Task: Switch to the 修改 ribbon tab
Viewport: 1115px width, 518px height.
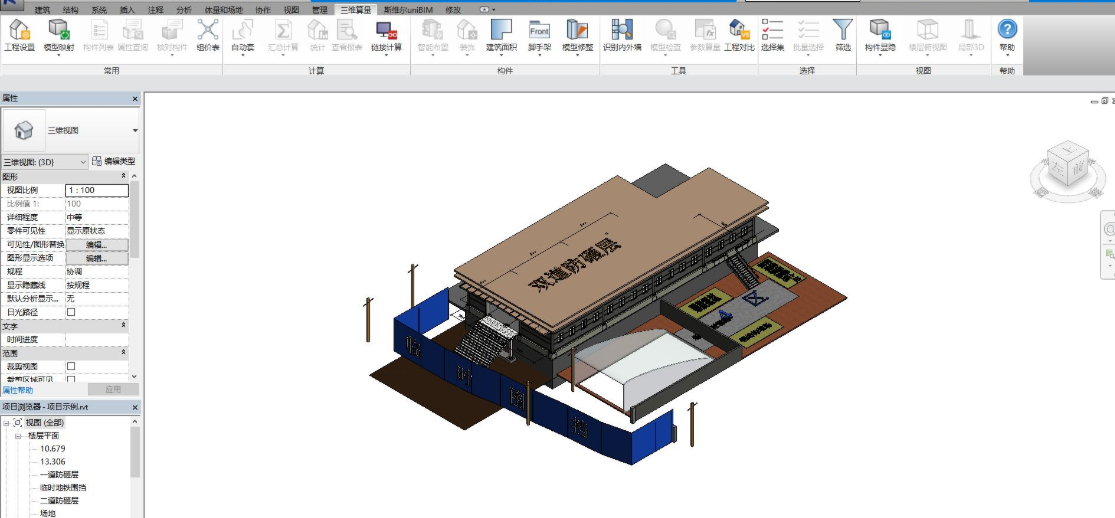Action: pos(453,10)
